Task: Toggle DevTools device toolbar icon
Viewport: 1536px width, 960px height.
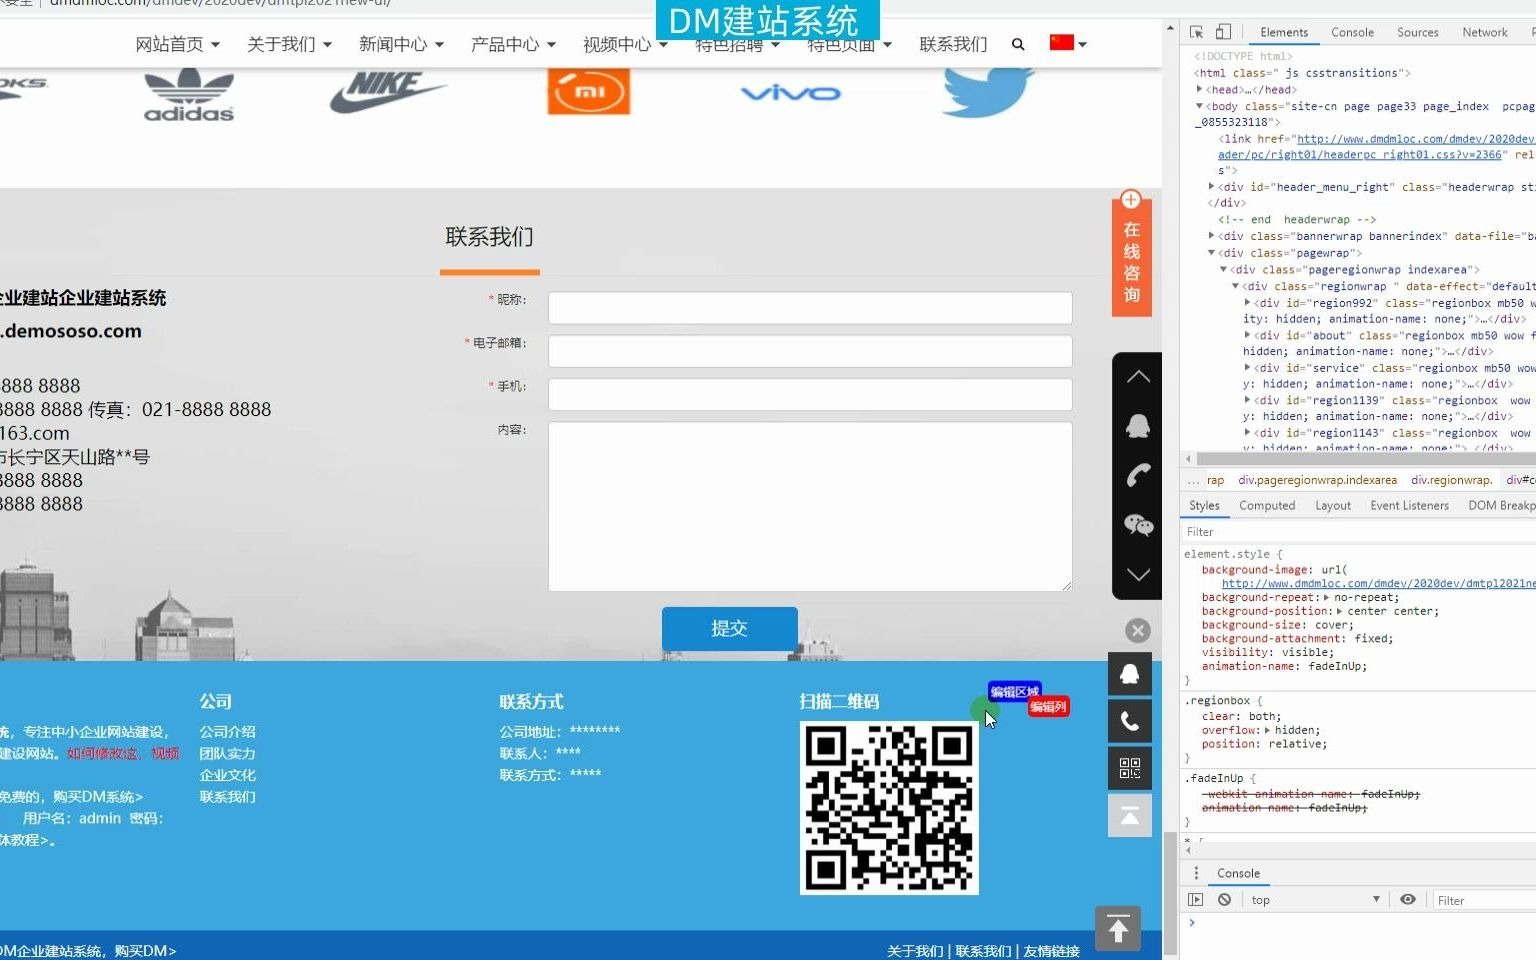Action: [x=1223, y=32]
